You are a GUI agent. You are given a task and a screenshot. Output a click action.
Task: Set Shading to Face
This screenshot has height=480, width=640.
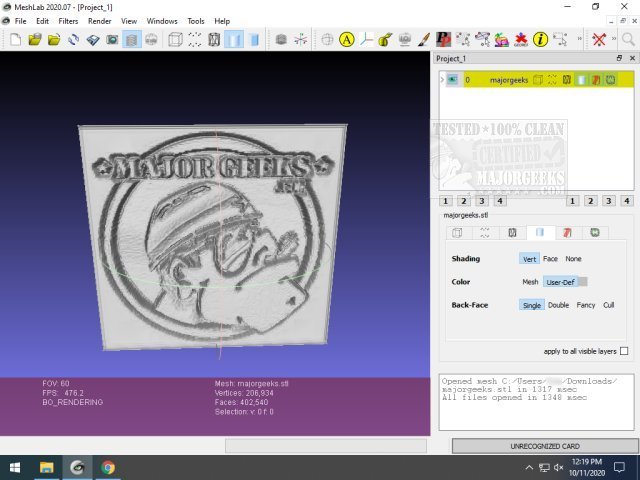[550, 259]
